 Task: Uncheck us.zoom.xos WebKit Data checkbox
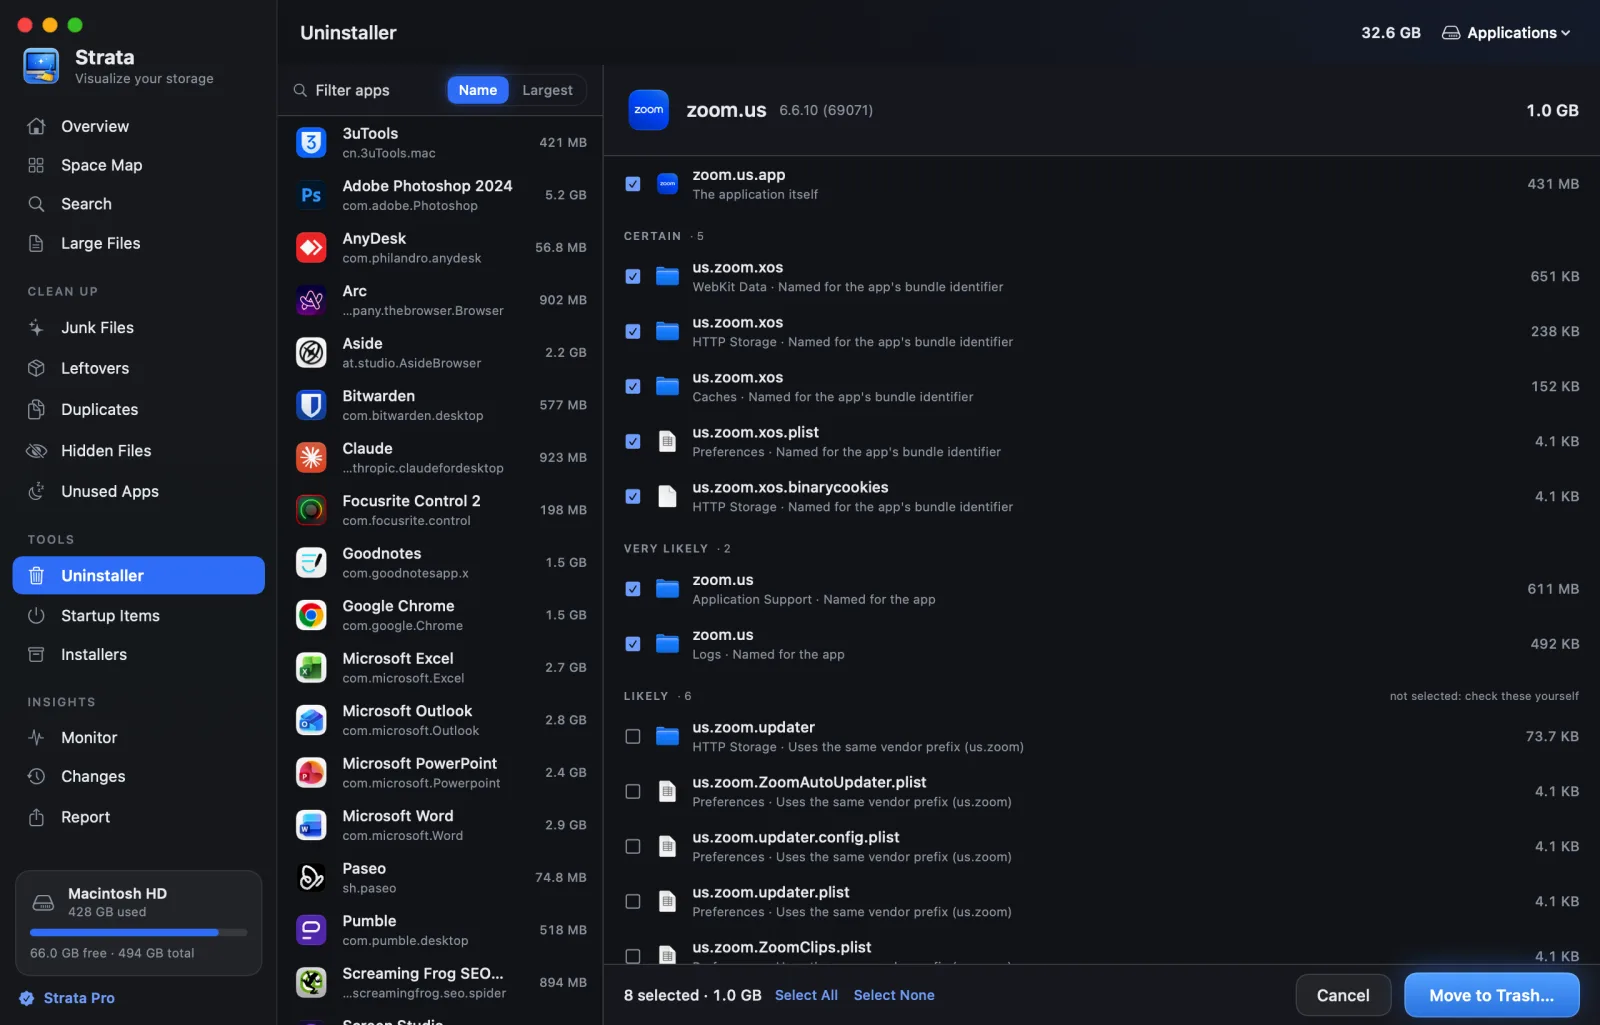coord(633,276)
